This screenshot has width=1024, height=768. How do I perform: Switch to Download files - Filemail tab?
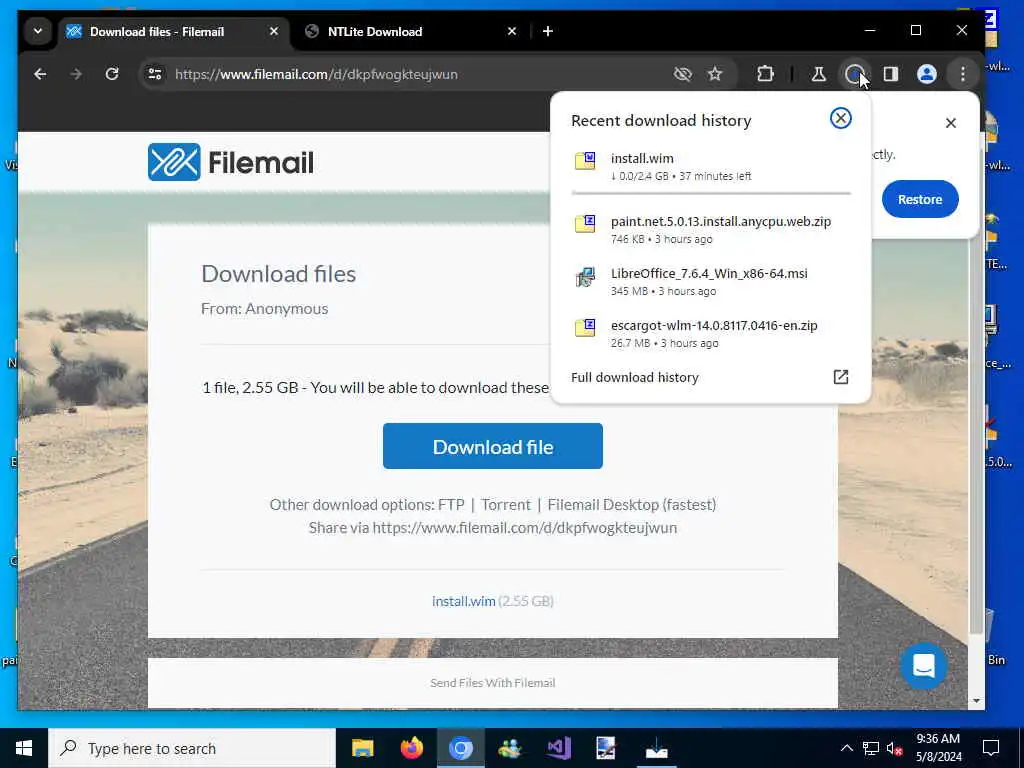coord(157,31)
